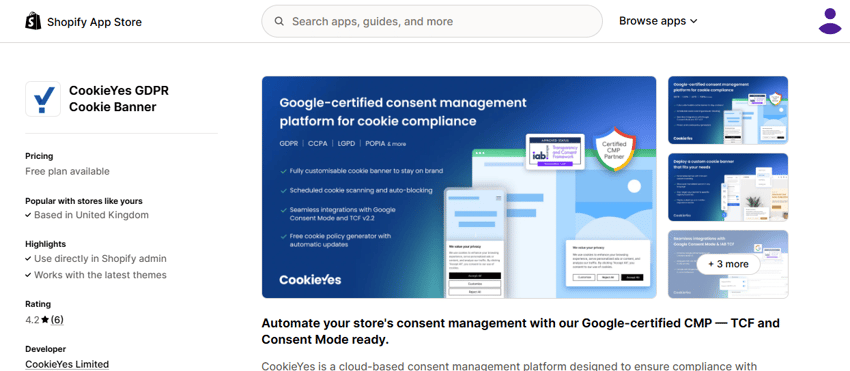Click the IAB Transparency and Consent badge
The image size is (850, 371).
[556, 151]
